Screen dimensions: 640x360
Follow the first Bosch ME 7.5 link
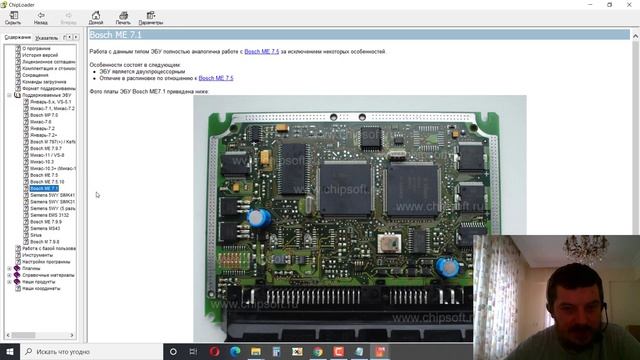pos(262,51)
